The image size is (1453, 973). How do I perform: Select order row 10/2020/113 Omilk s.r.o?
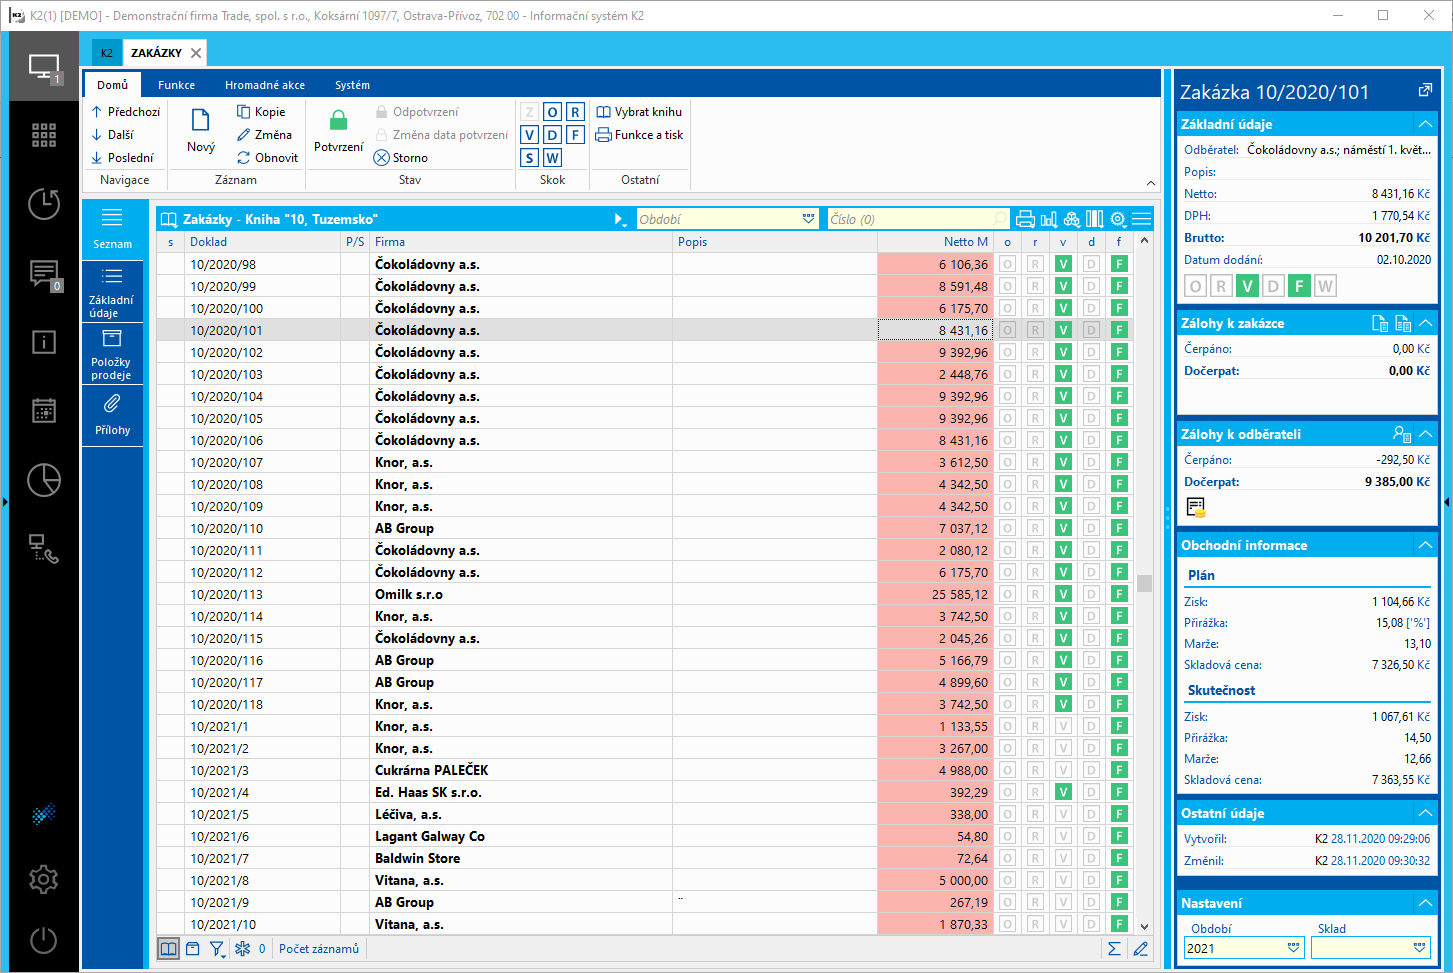[x=575, y=595]
